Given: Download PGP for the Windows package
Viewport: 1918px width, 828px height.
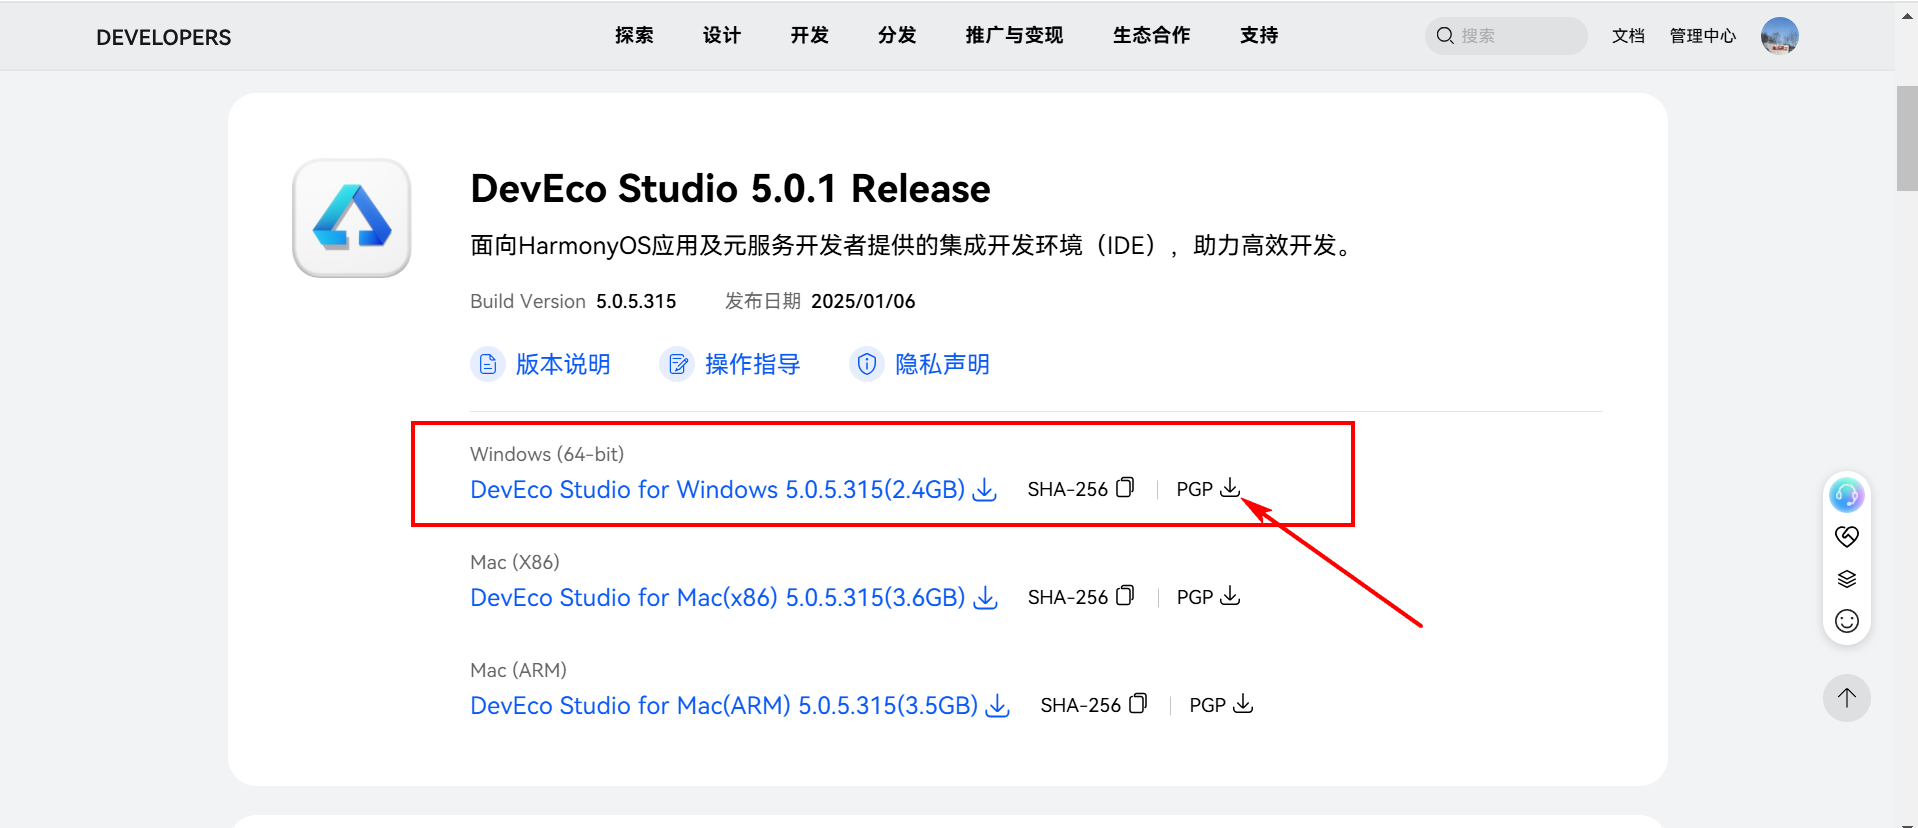Looking at the screenshot, I should pos(1230,487).
